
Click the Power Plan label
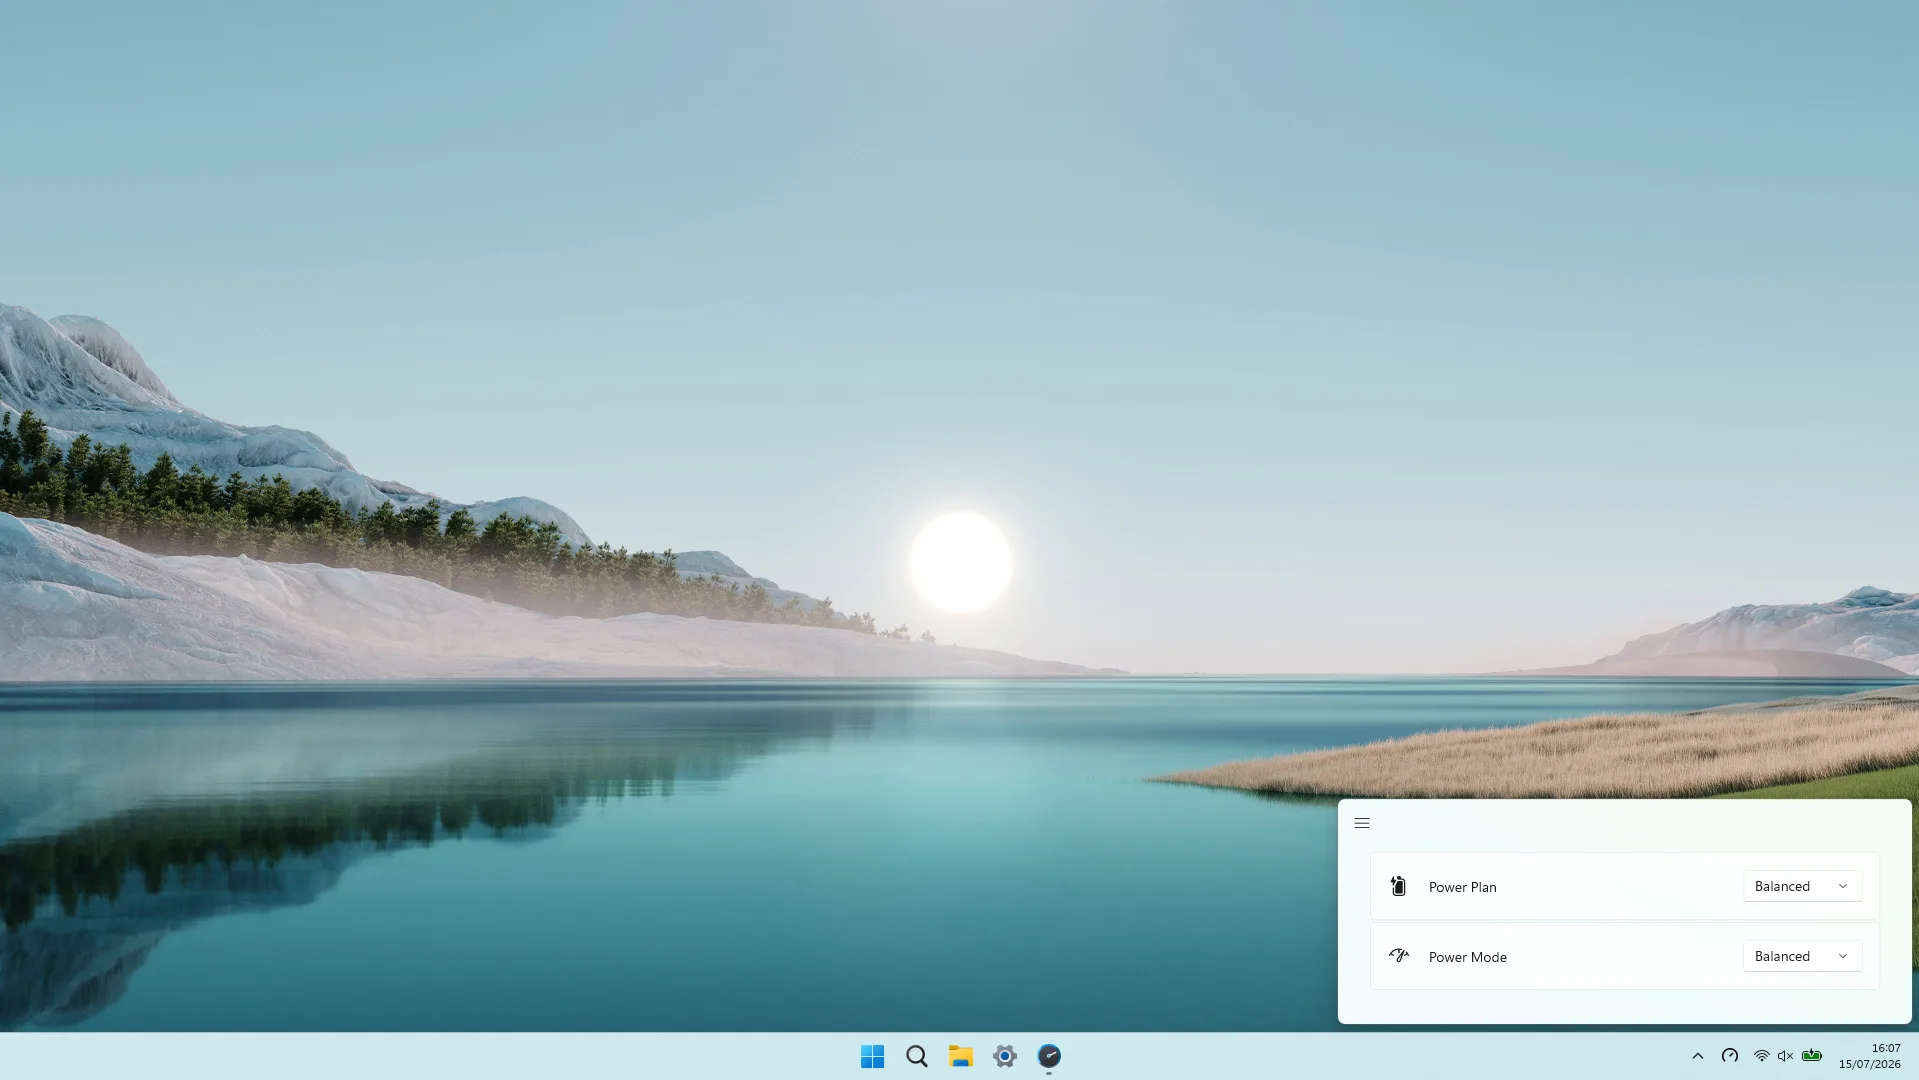(x=1462, y=887)
